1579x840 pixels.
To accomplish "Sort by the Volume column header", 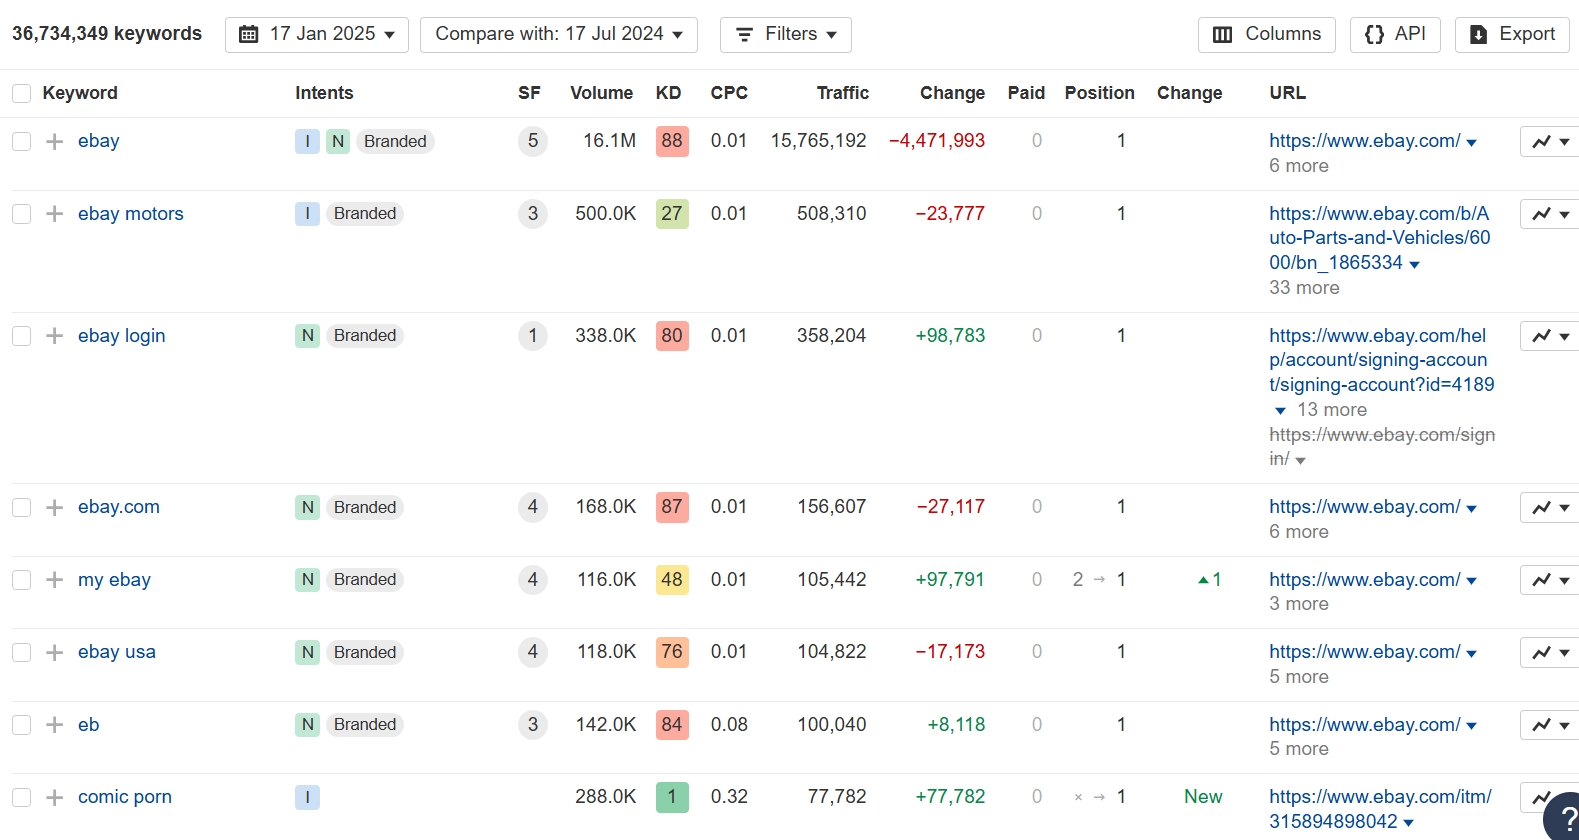I will (x=601, y=93).
